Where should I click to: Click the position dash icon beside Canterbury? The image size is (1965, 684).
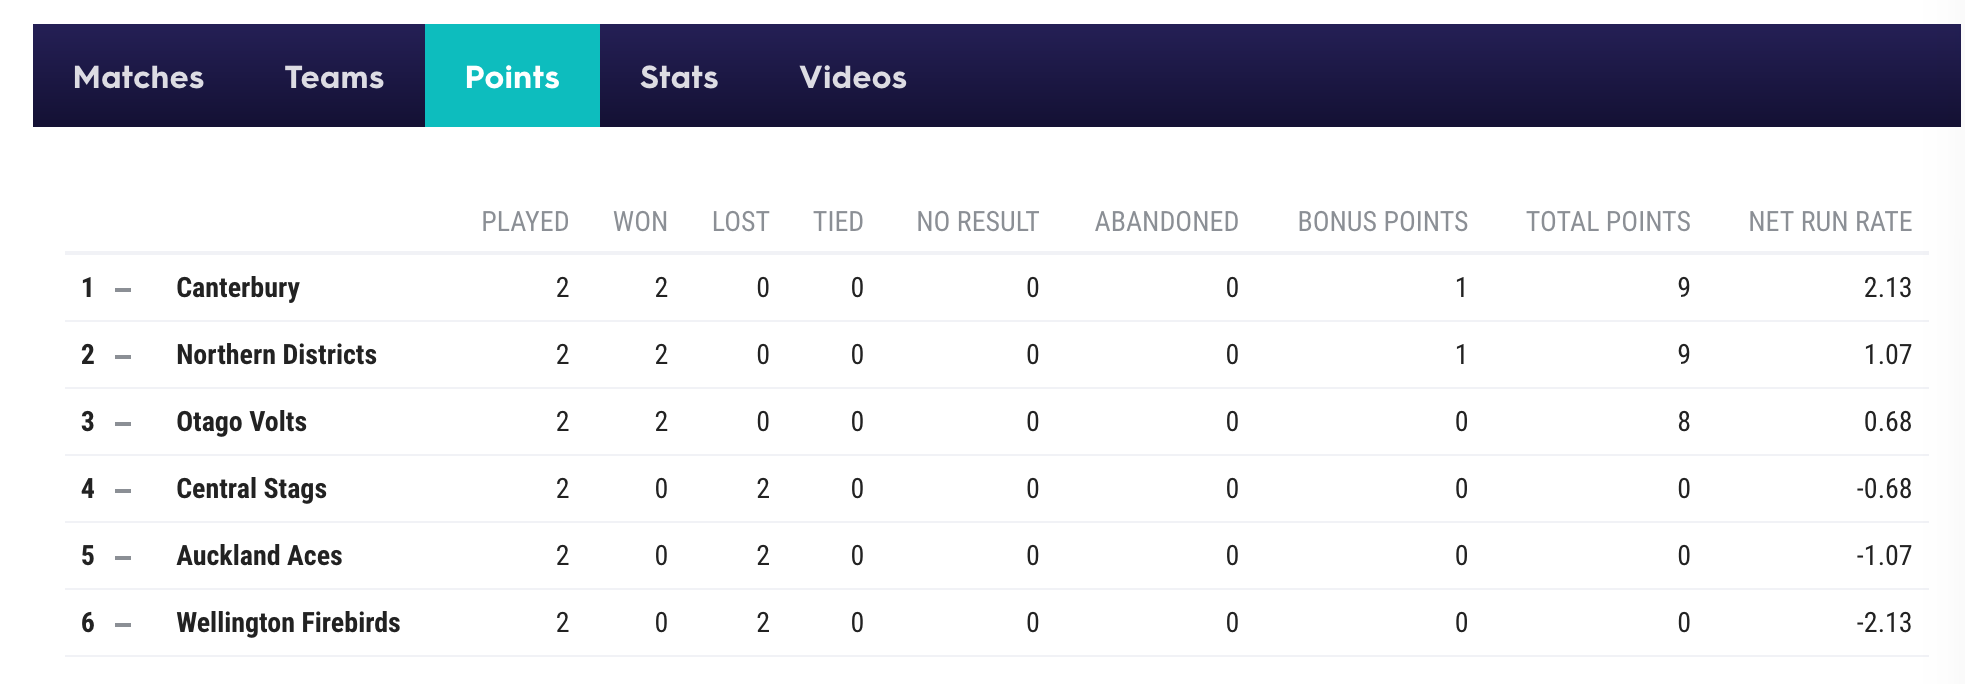pyautogui.click(x=123, y=290)
